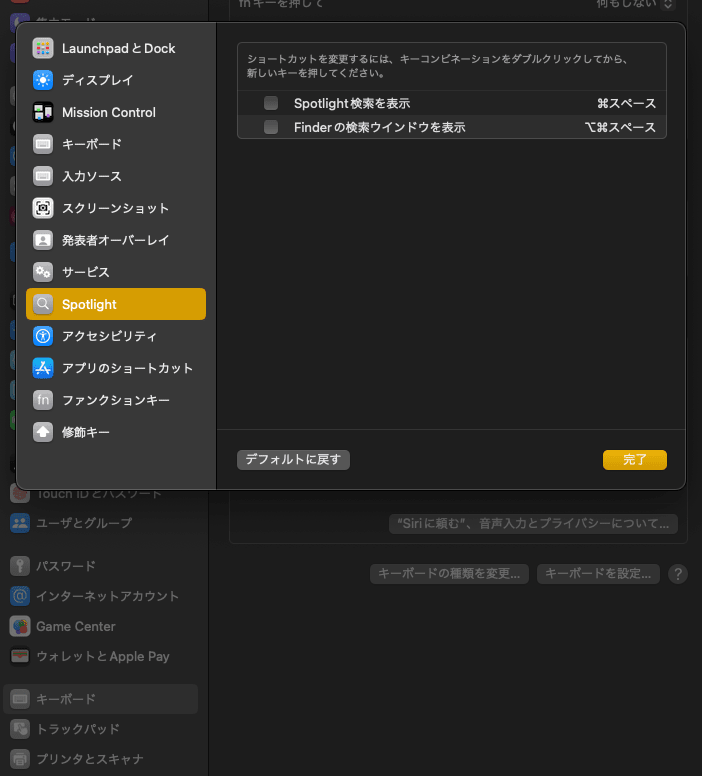Select 入力ソース in the shortcuts list

point(116,176)
